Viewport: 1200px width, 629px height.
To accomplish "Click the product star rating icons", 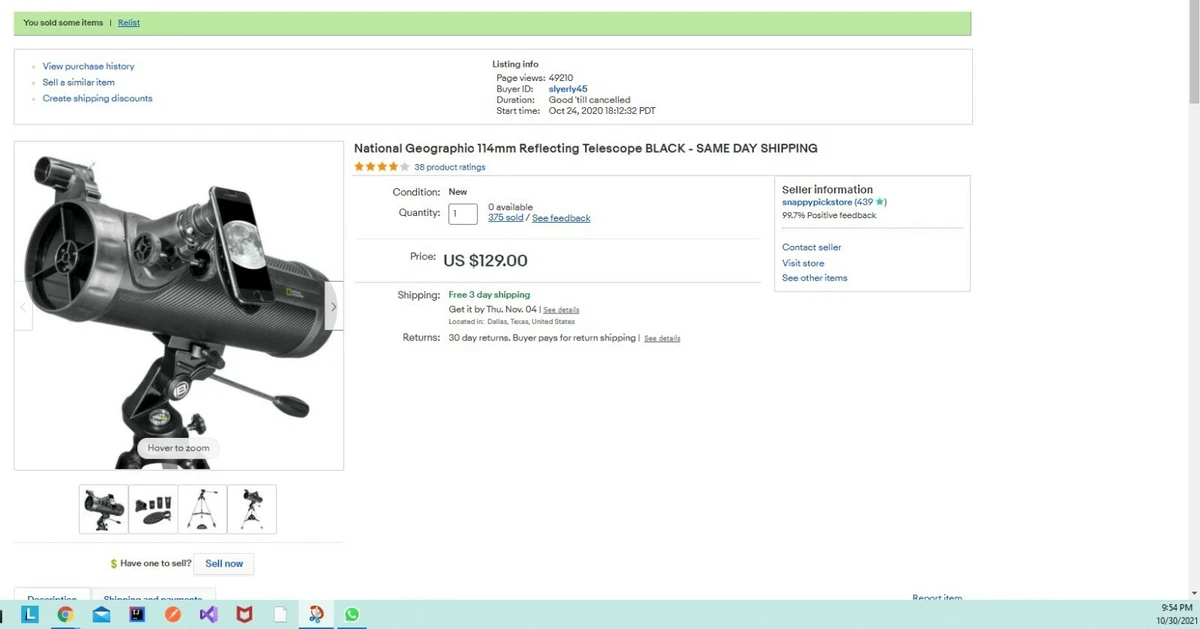I will pos(382,167).
